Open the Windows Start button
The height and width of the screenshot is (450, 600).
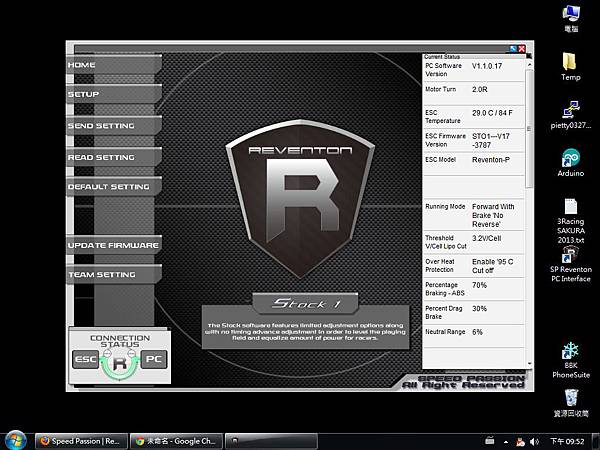[x=16, y=440]
